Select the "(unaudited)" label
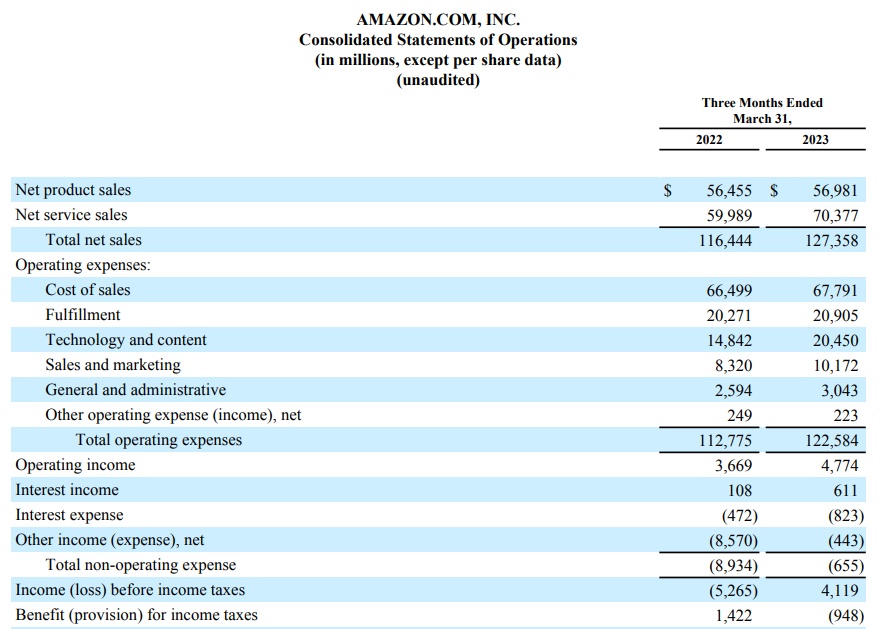 pyautogui.click(x=438, y=80)
